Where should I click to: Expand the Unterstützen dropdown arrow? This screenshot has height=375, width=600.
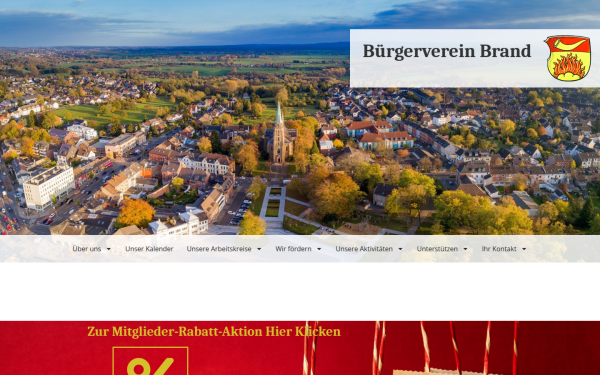(465, 249)
